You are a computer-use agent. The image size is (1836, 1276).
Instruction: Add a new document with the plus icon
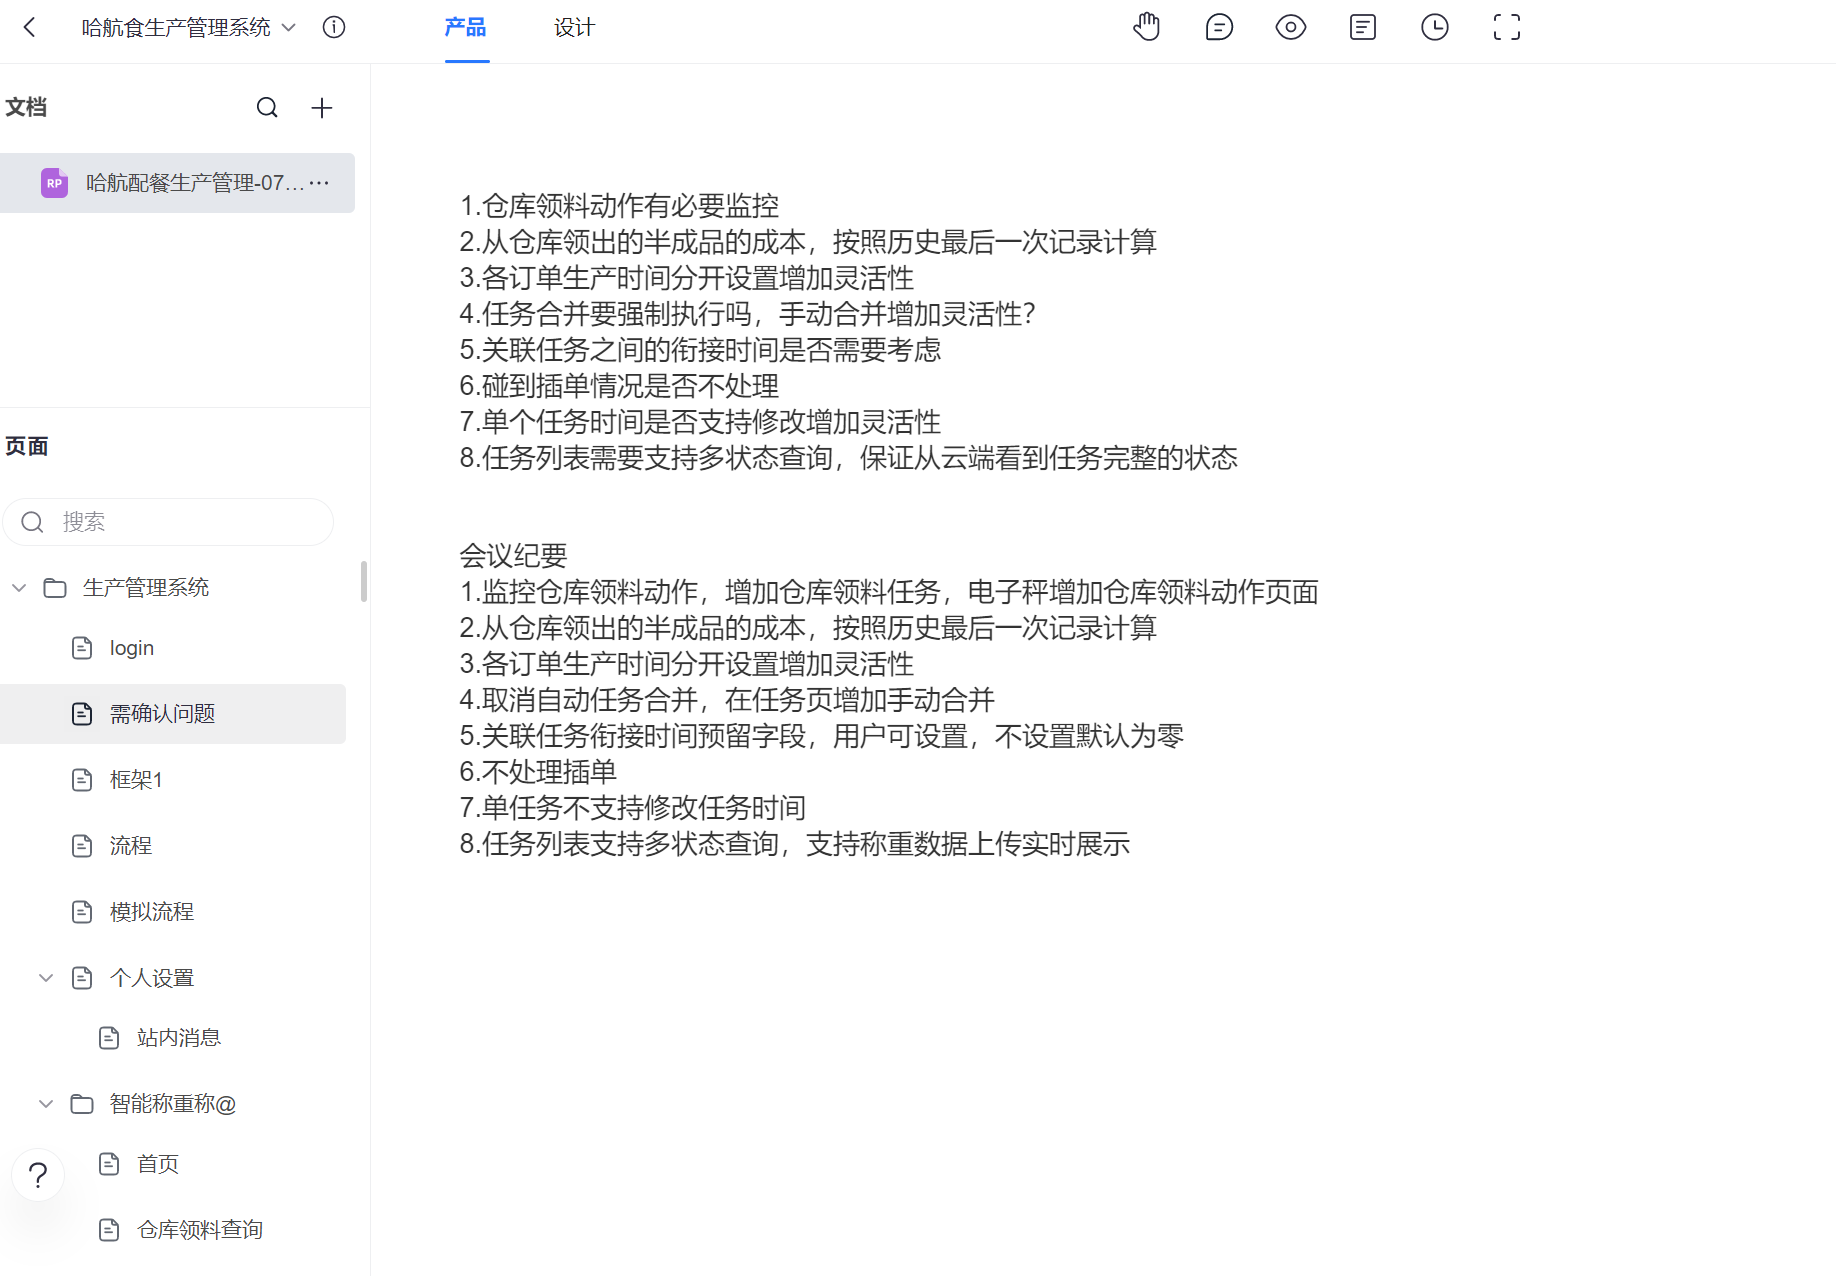pyautogui.click(x=322, y=107)
